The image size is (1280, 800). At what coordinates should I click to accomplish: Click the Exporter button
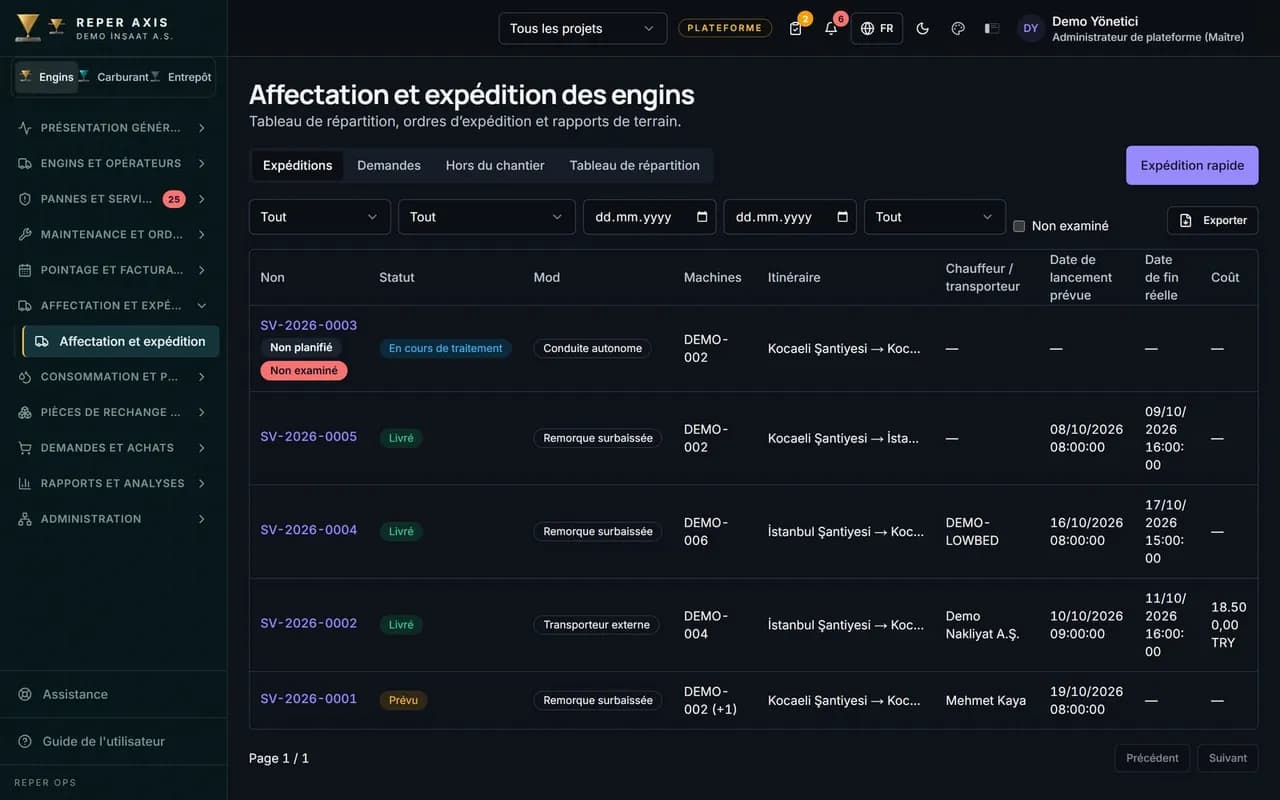tap(1213, 220)
